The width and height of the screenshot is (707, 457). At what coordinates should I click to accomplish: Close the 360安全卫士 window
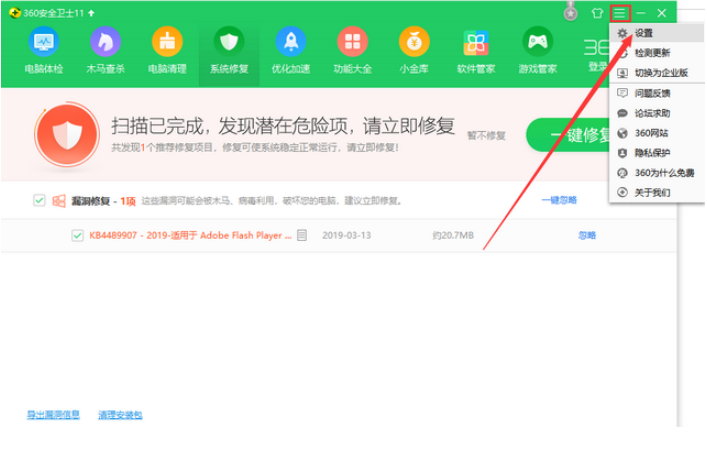(661, 13)
